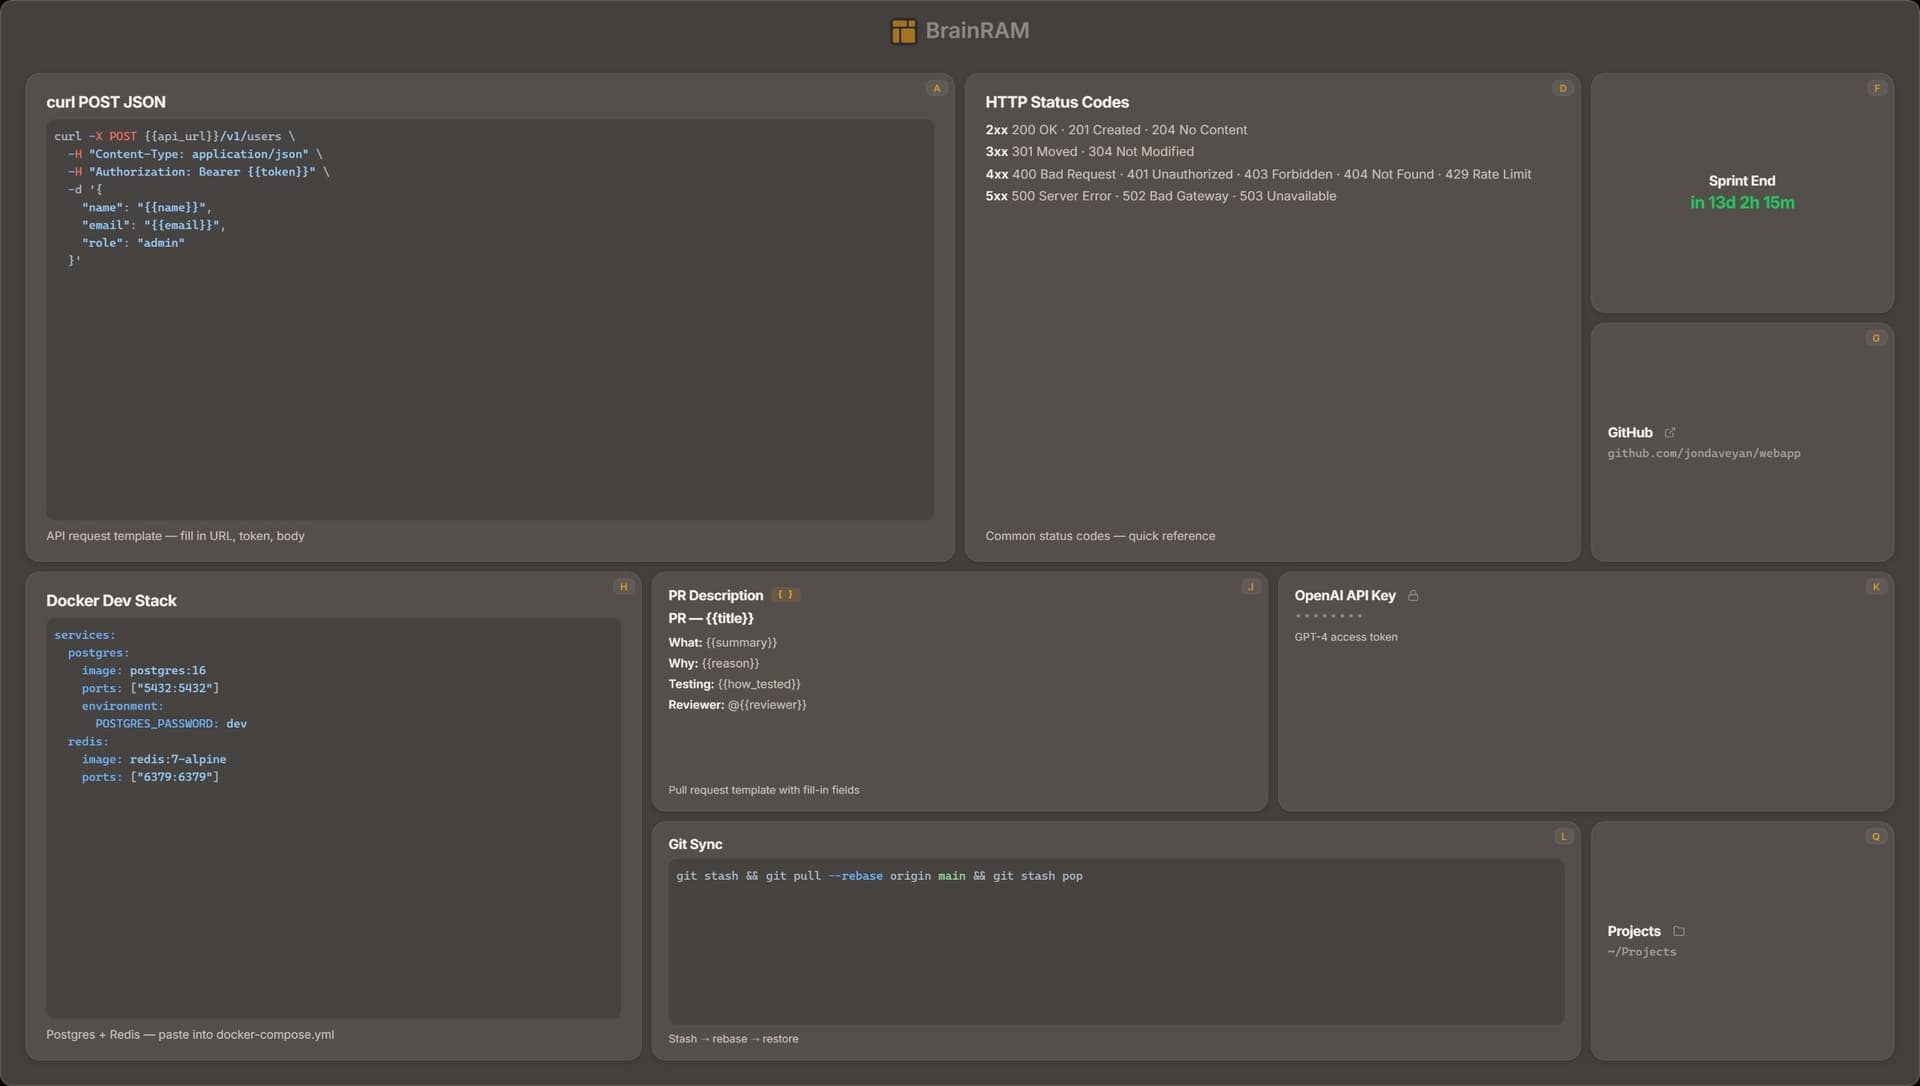
Task: Click the Sprint End countdown 'in 13d 2h 15m'
Action: point(1742,203)
